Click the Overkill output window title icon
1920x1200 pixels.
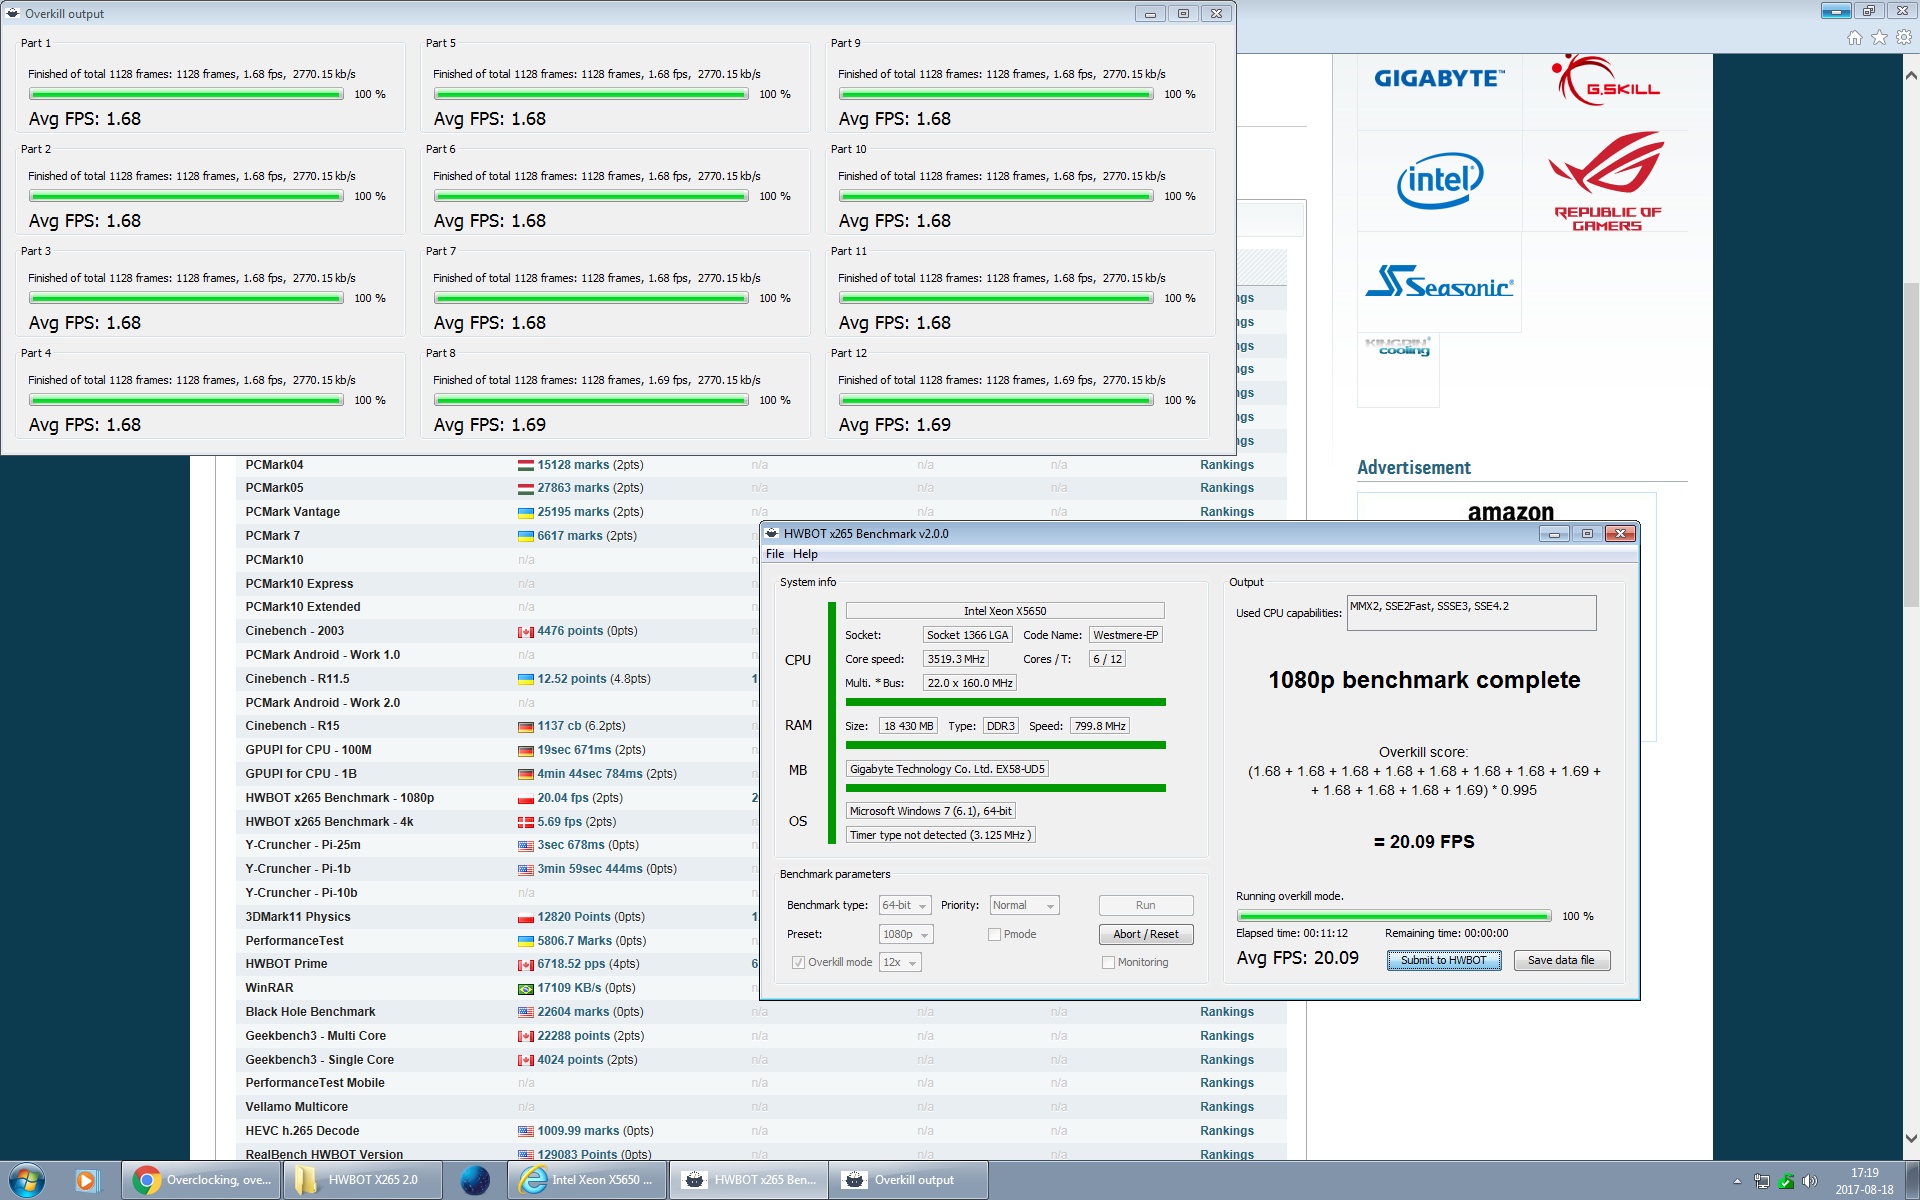tap(13, 14)
